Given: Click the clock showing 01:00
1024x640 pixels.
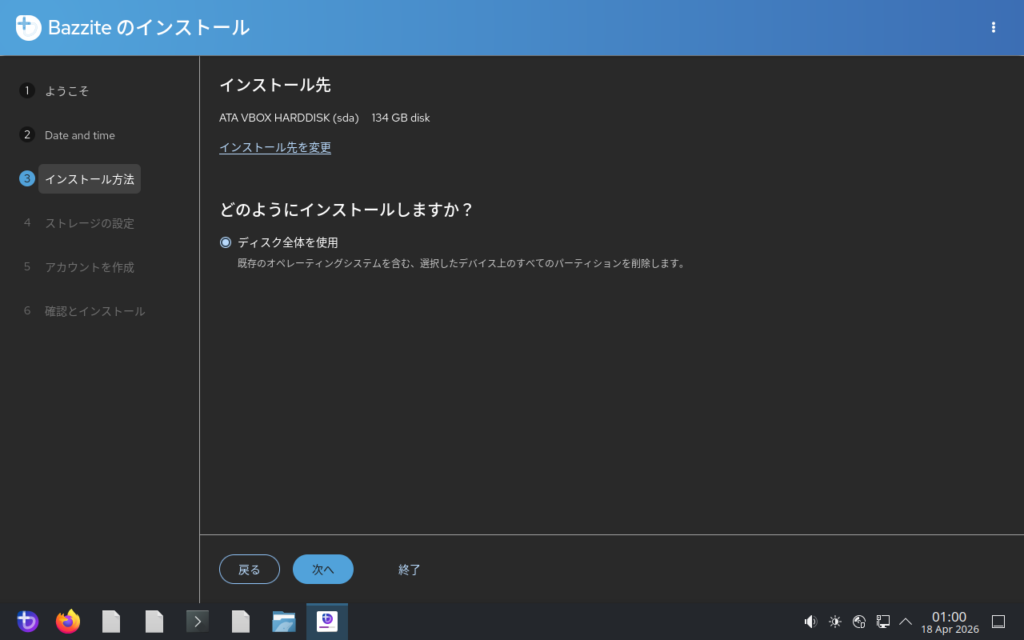Looking at the screenshot, I should click(x=948, y=621).
